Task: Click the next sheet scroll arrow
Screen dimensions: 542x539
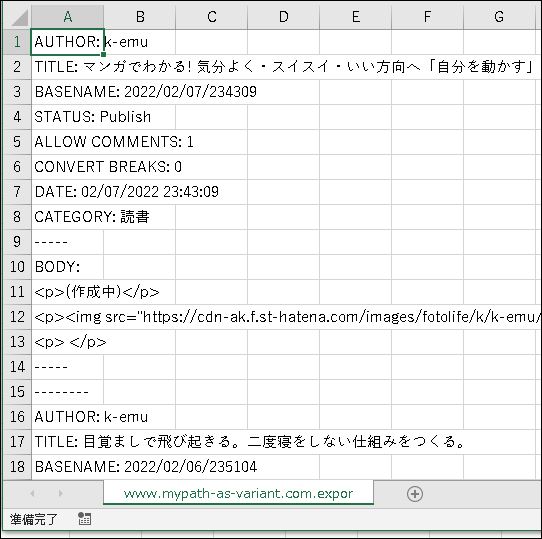Action: tap(60, 493)
